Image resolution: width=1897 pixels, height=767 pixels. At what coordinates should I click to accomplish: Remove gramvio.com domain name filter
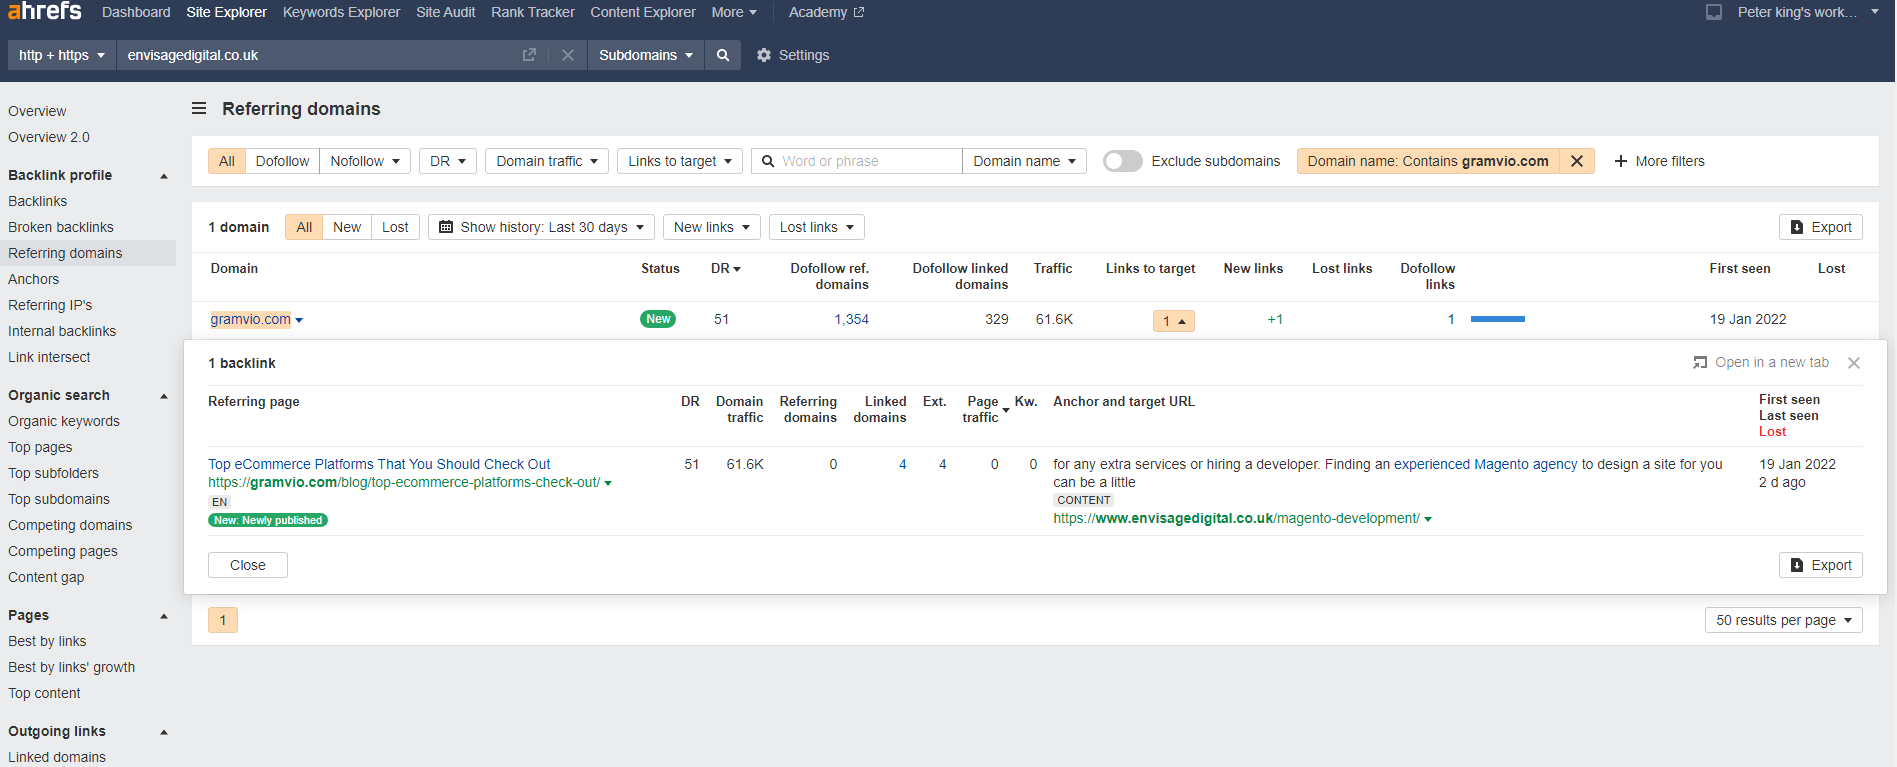click(1577, 161)
